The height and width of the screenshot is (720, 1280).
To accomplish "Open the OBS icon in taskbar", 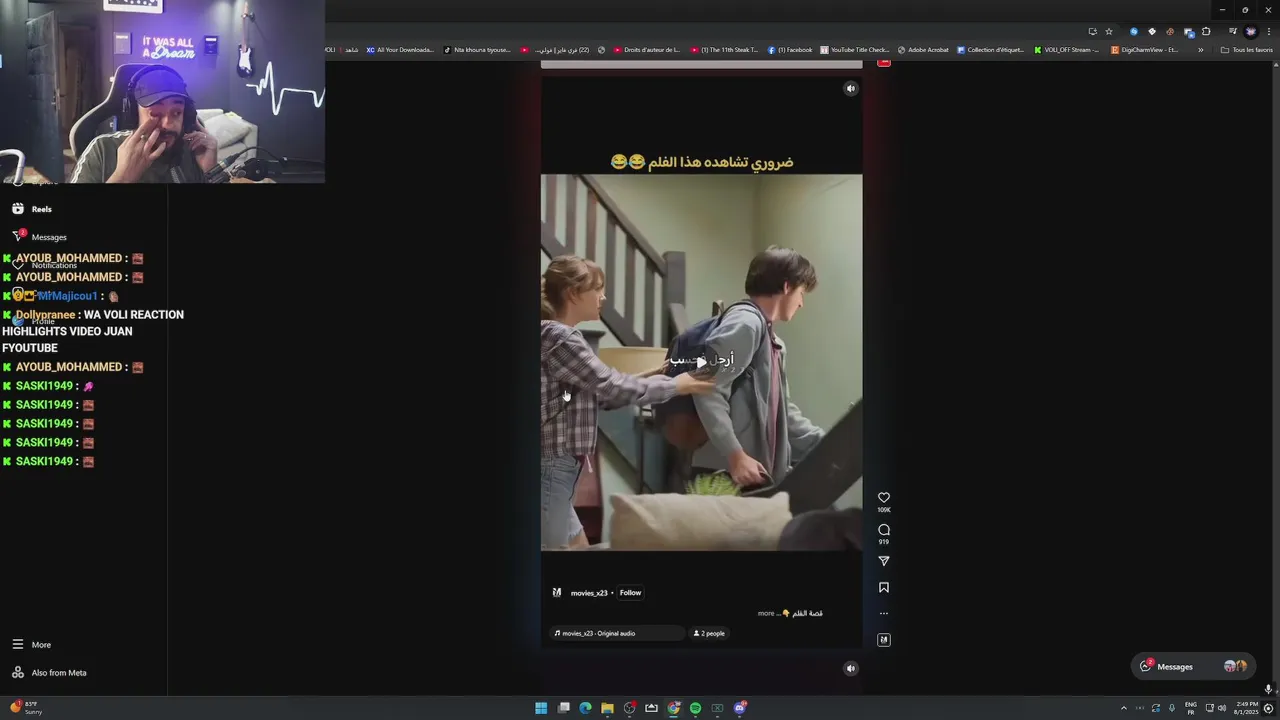I will point(629,708).
